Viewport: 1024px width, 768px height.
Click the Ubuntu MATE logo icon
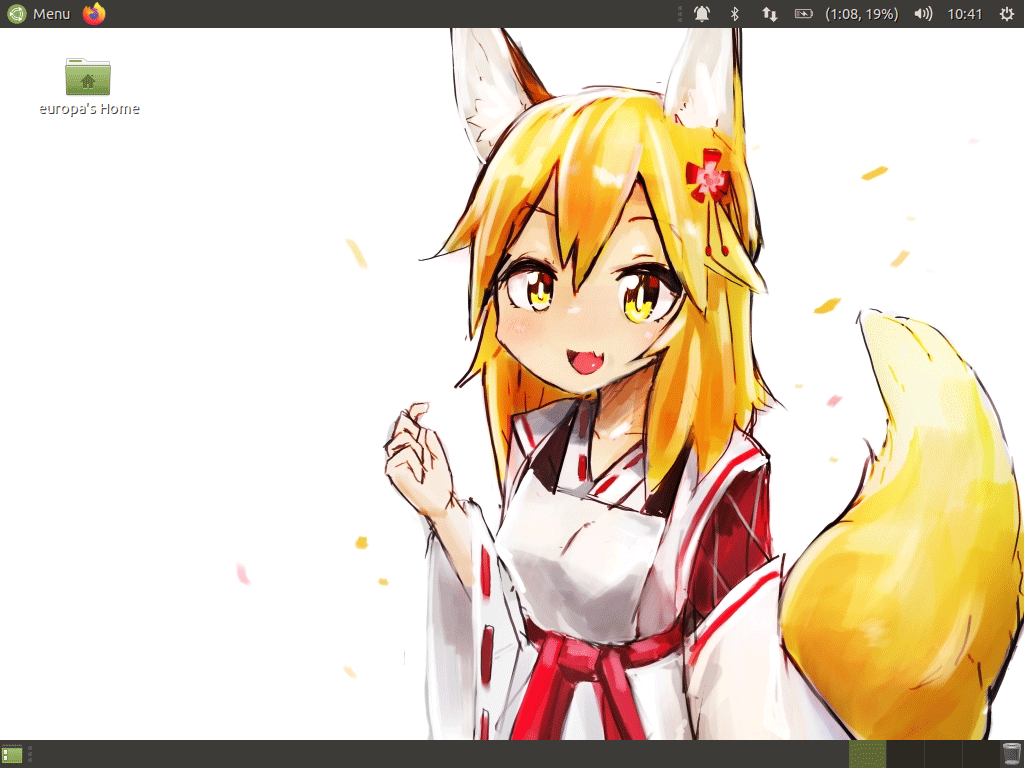pos(17,14)
